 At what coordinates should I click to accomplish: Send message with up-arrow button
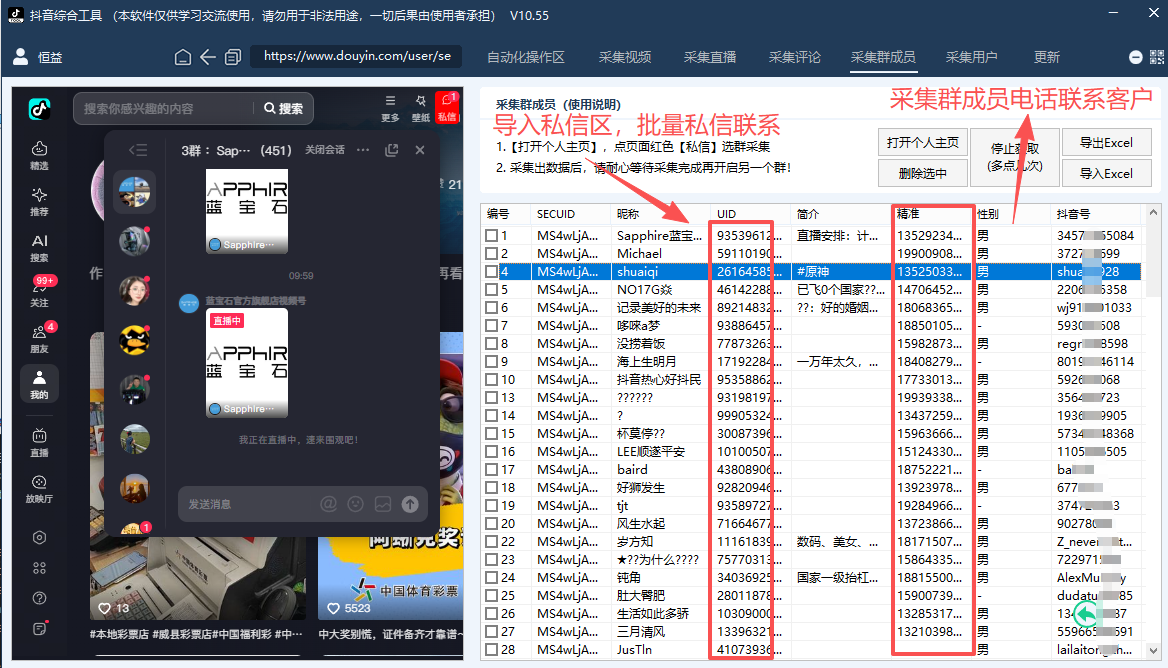pos(410,504)
